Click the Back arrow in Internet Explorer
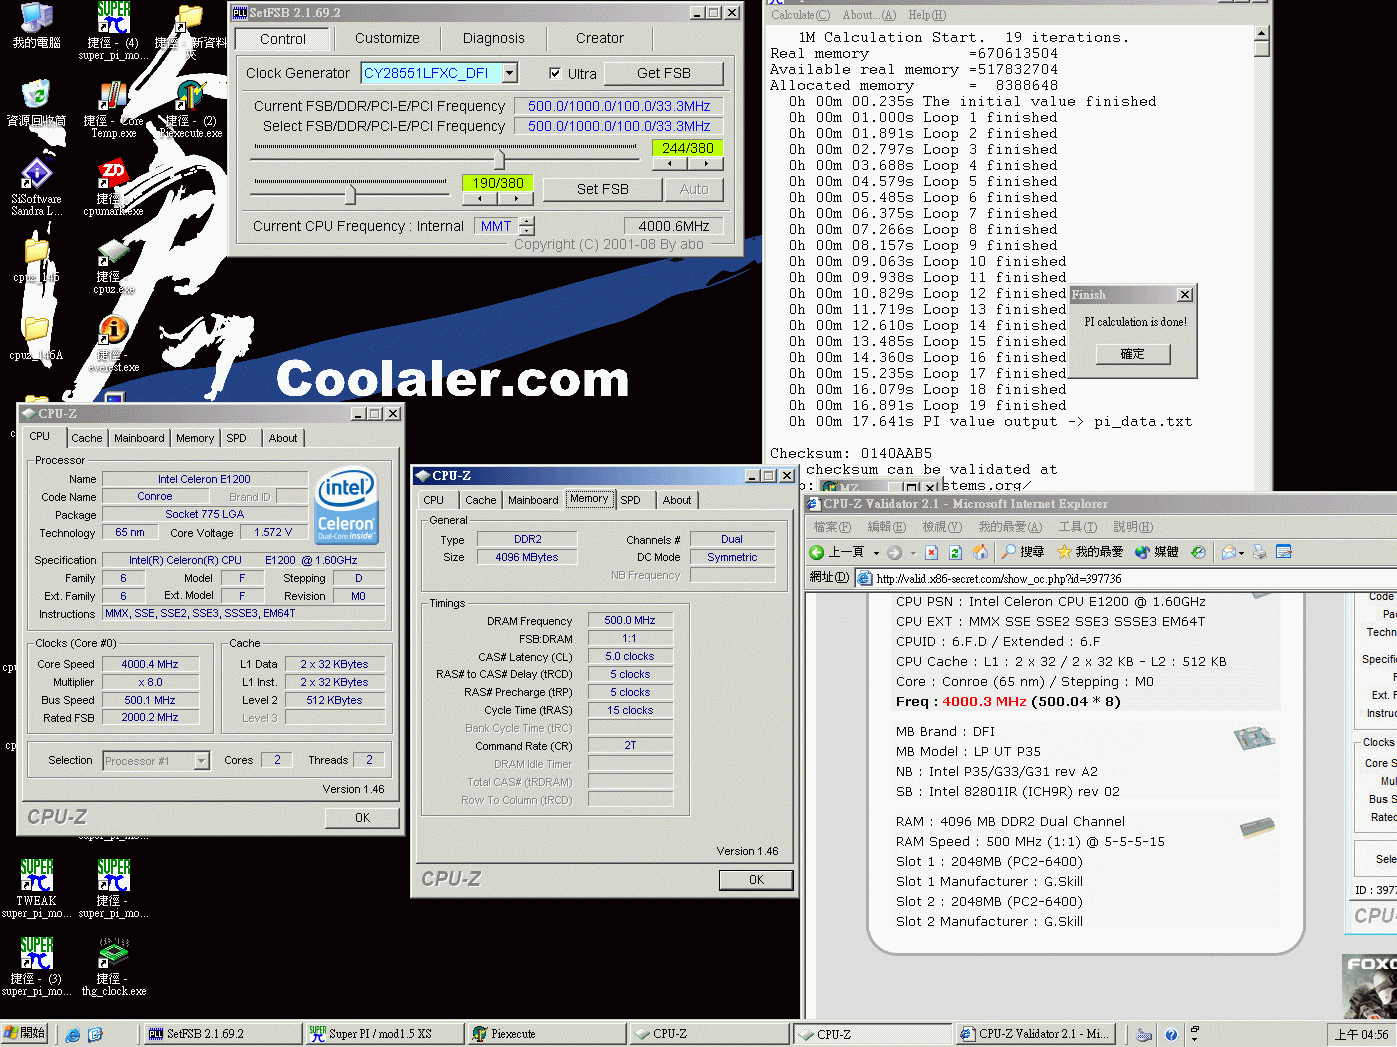Screen dimensions: 1397x1047 (817, 552)
